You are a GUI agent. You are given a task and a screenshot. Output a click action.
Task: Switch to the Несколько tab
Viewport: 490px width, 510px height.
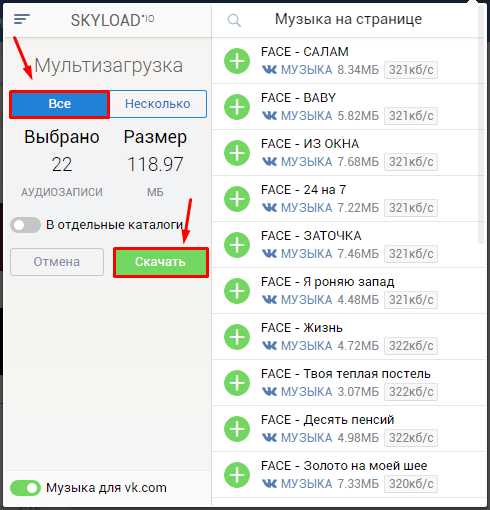[x=158, y=104]
